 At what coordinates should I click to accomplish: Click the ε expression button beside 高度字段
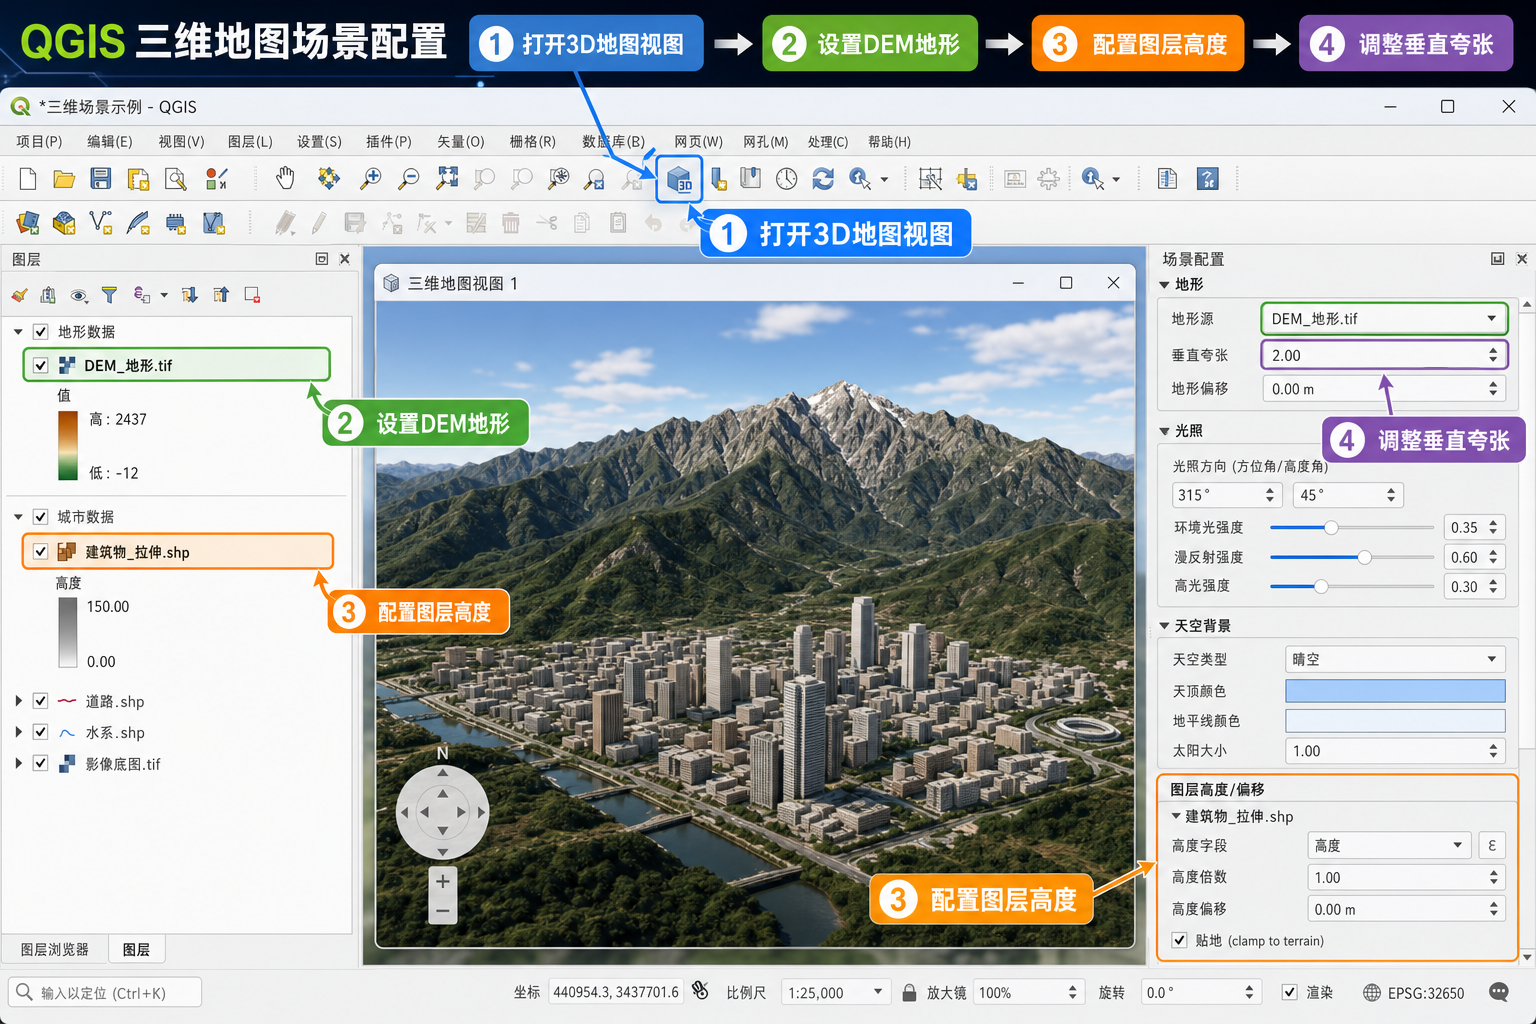point(1492,845)
